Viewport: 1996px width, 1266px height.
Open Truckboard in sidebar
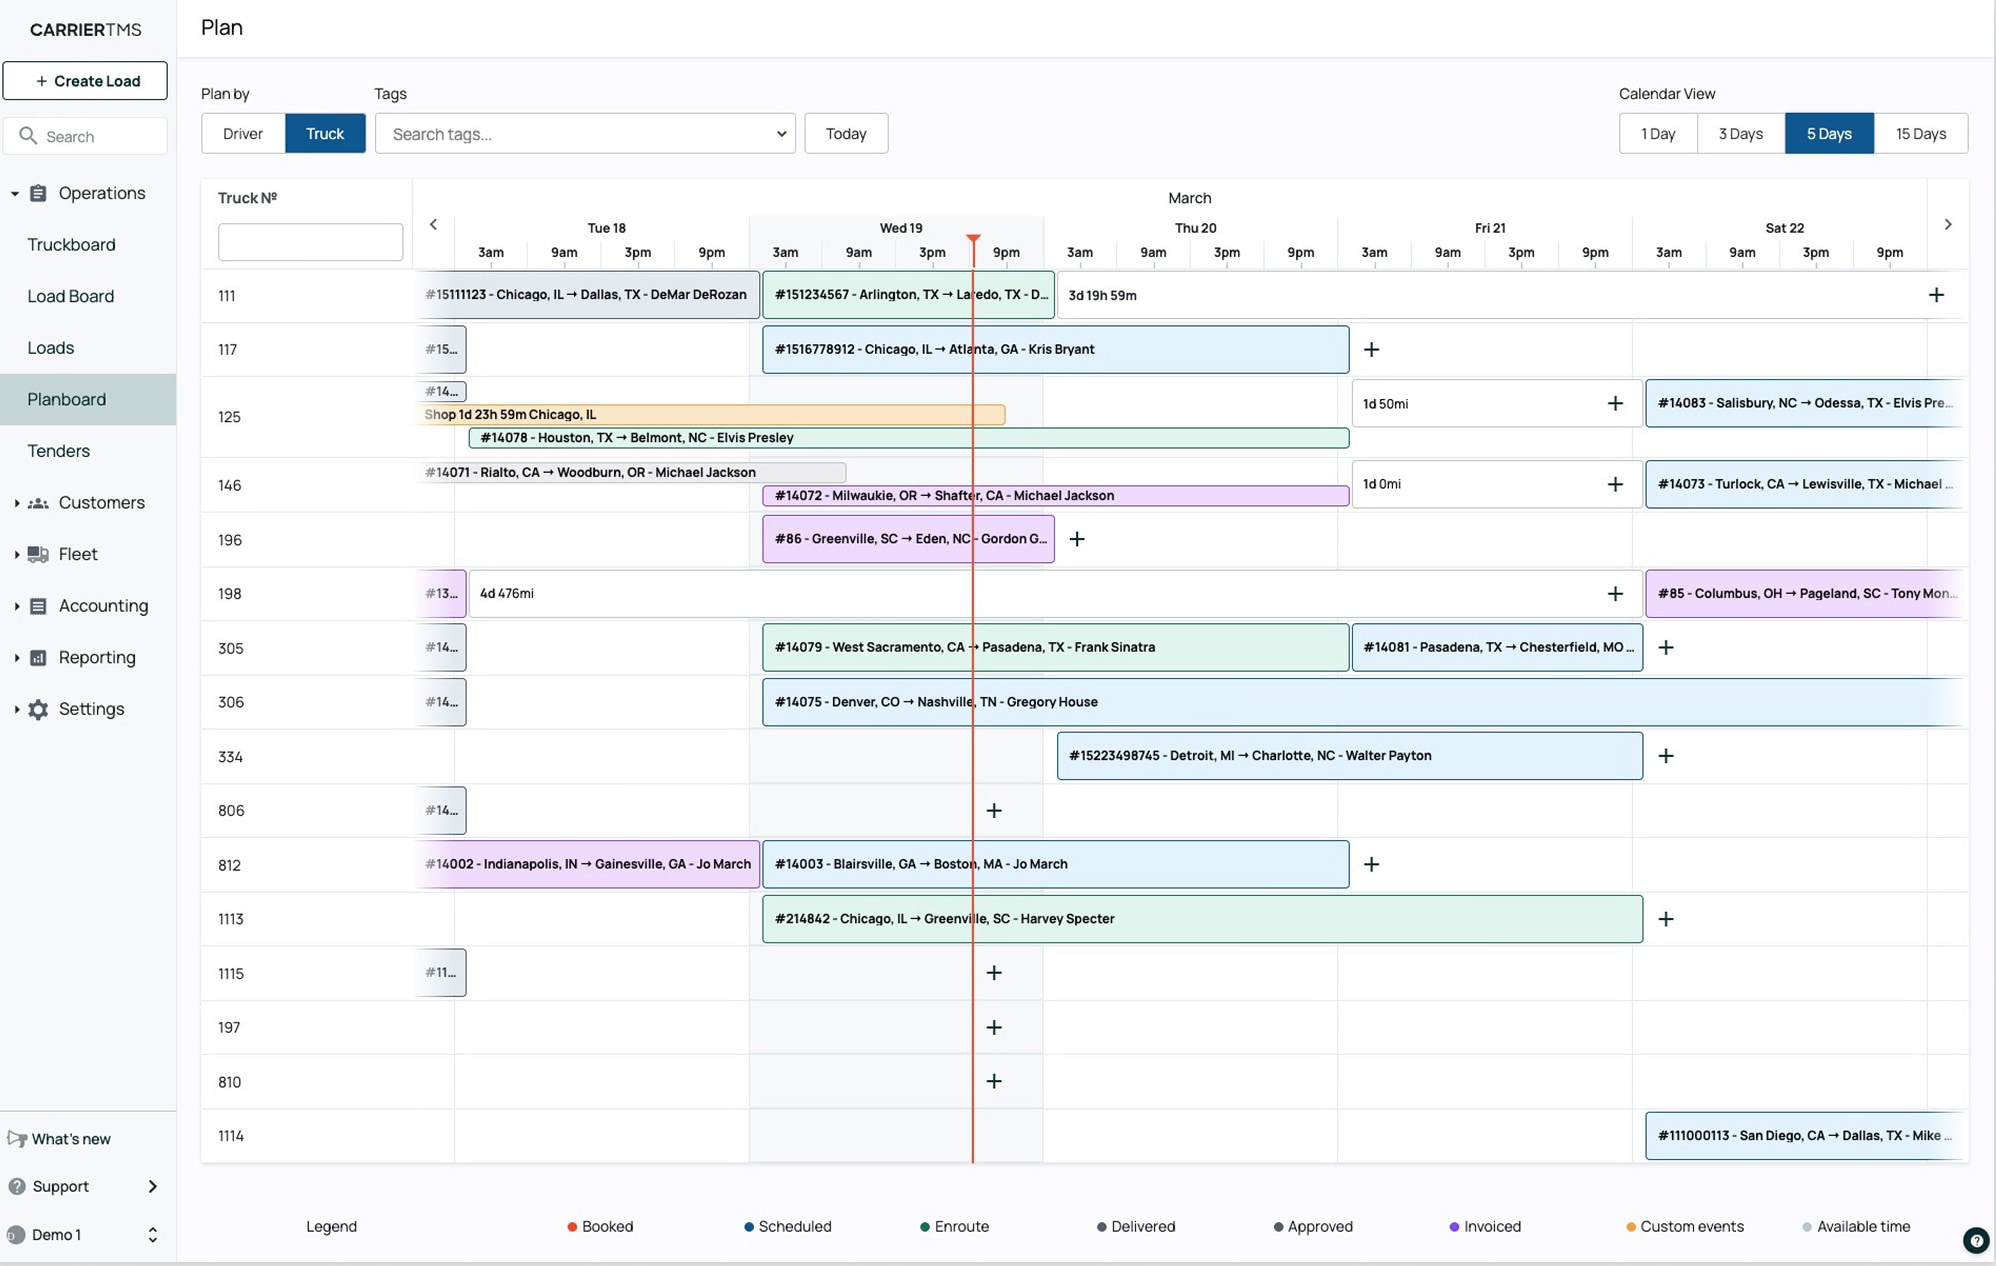[71, 245]
